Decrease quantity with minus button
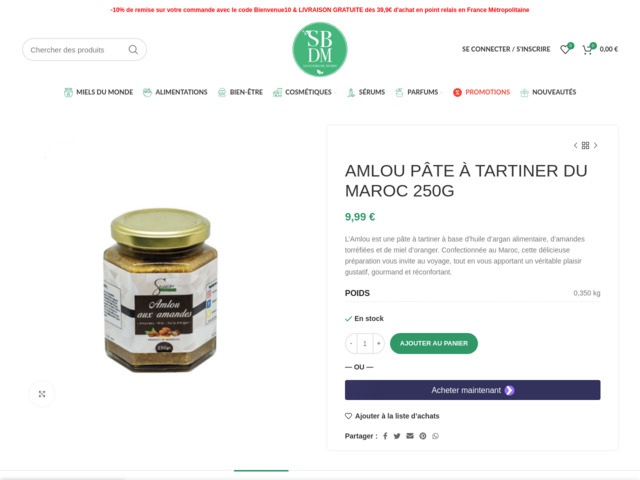 coord(351,343)
